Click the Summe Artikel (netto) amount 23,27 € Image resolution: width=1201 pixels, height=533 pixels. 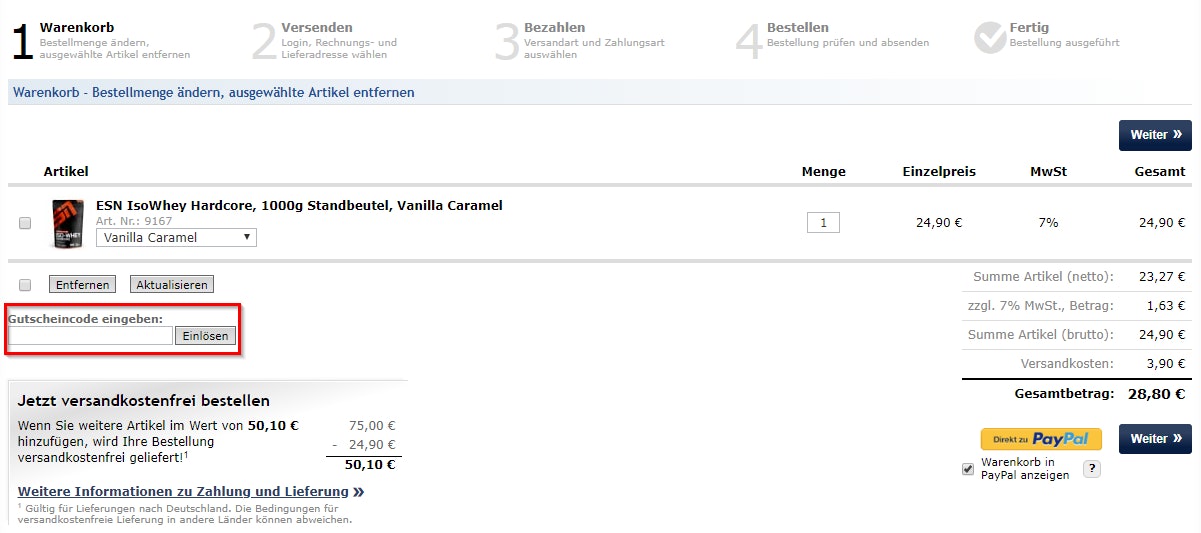1162,277
